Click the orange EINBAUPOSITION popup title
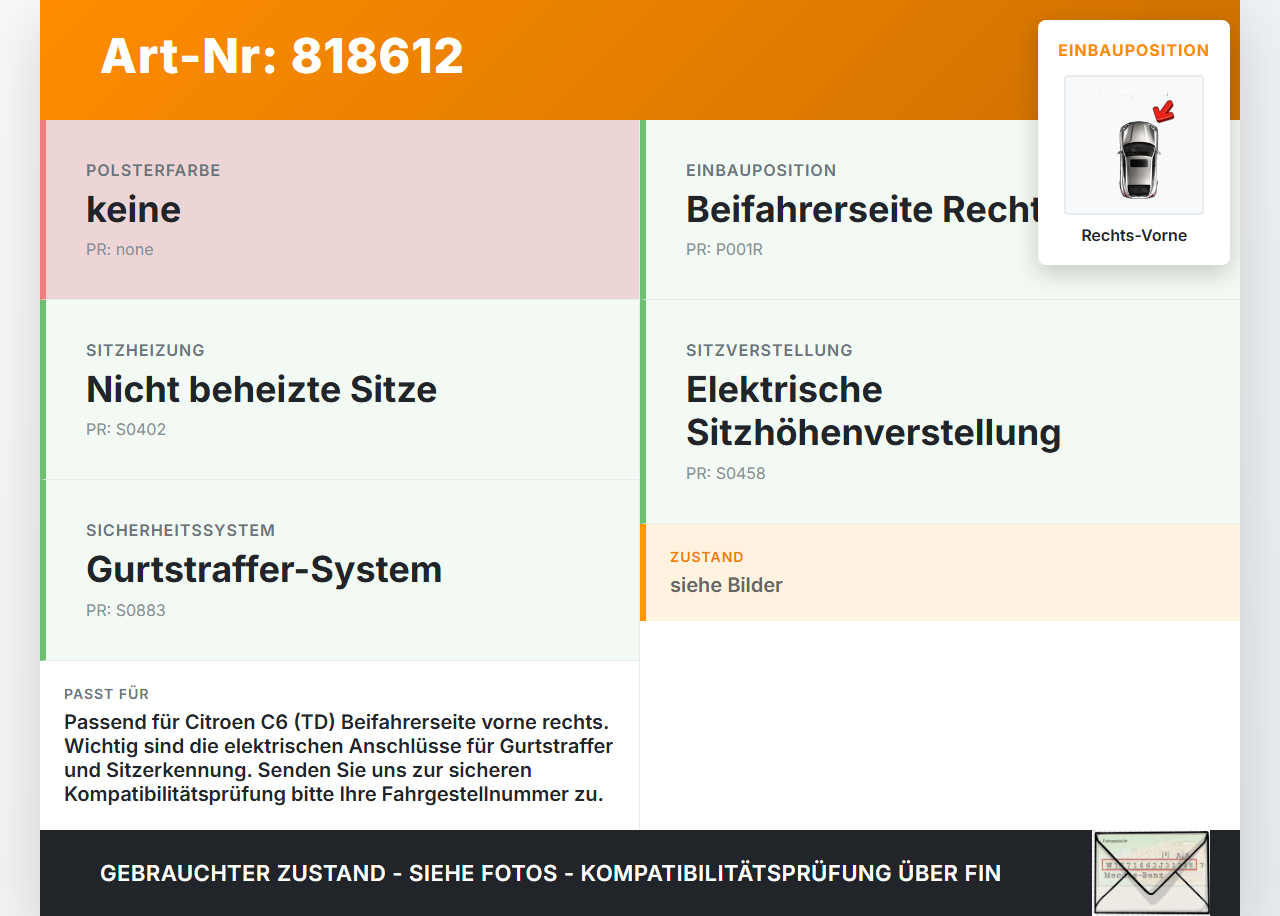Viewport: 1280px width, 916px height. (1134, 50)
